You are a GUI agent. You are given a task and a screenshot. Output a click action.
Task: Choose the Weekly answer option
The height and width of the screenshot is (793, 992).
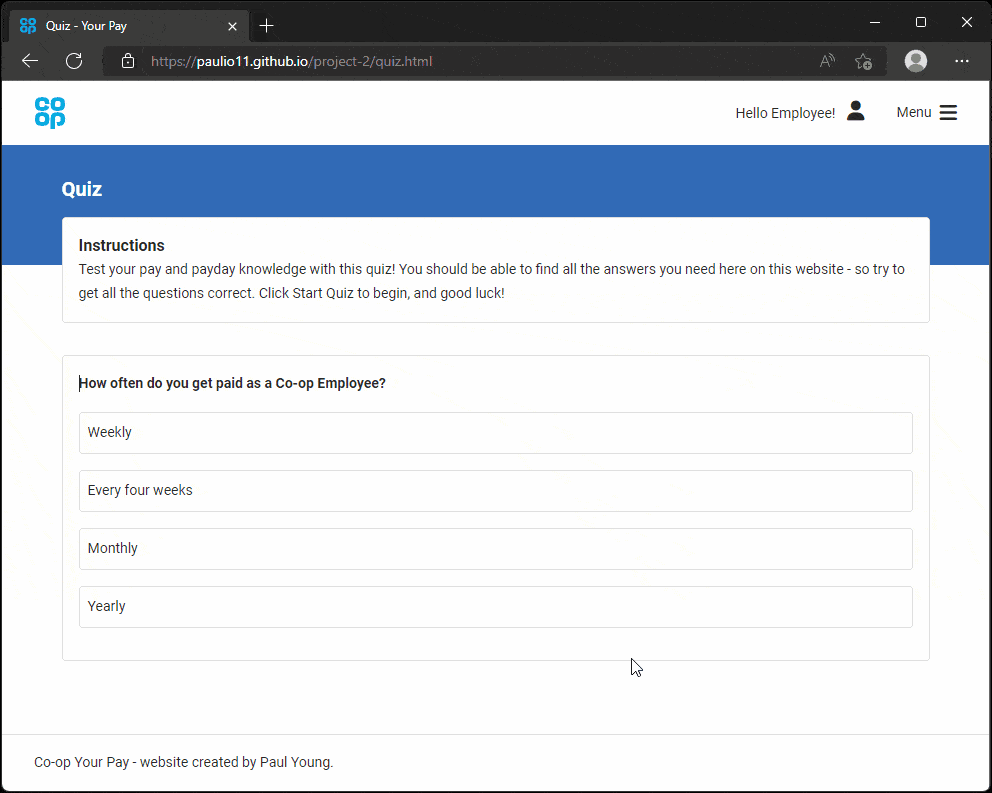coord(495,433)
